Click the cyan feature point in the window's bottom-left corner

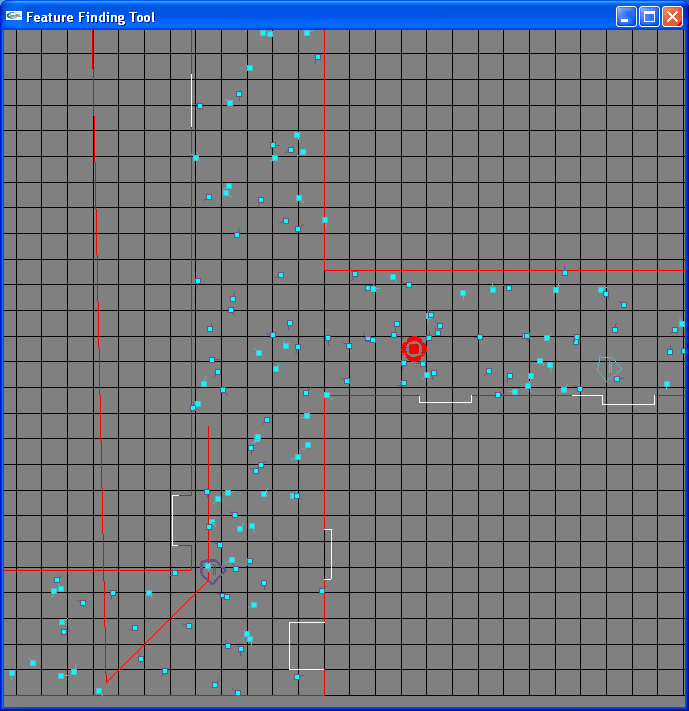click(12, 673)
